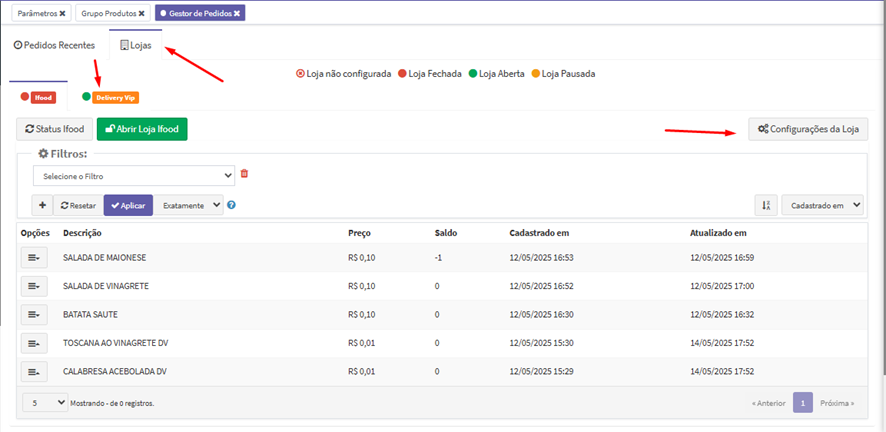The image size is (886, 432).
Task: Open the Exatamente match-type dropdown
Action: (188, 205)
